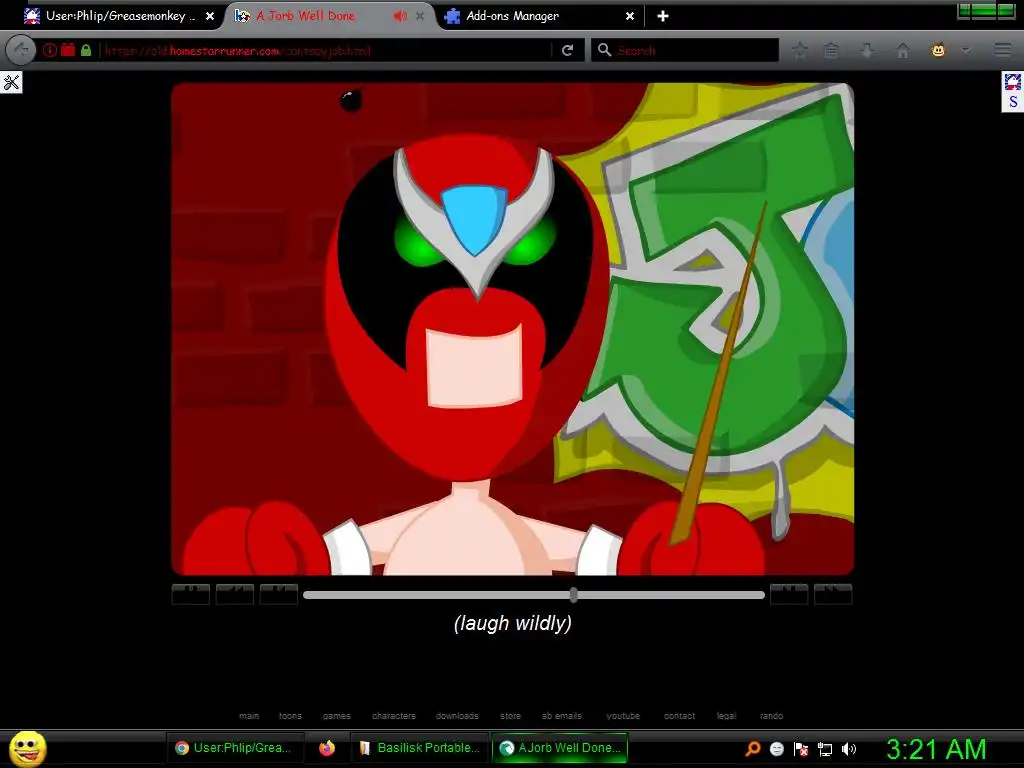The width and height of the screenshot is (1024, 768).
Task: Click the red block icon in address bar
Action: pyautogui.click(x=68, y=50)
